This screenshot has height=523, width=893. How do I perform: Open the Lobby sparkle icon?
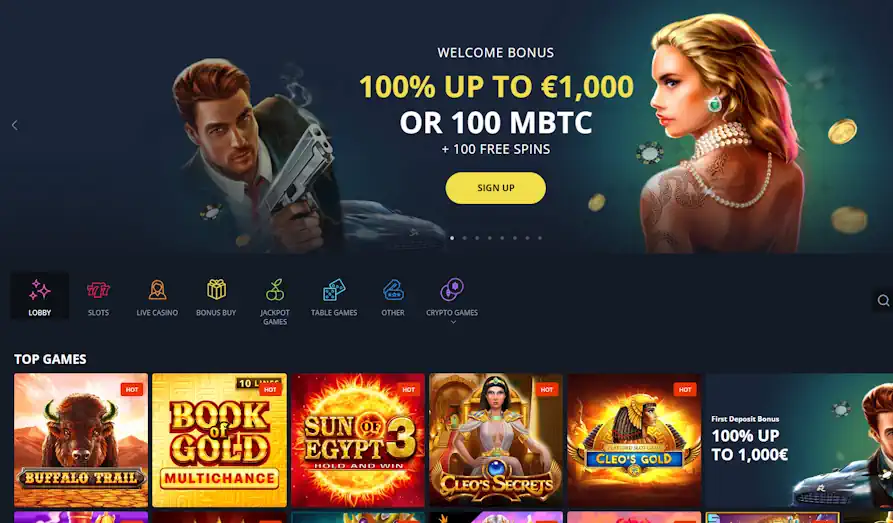40,290
